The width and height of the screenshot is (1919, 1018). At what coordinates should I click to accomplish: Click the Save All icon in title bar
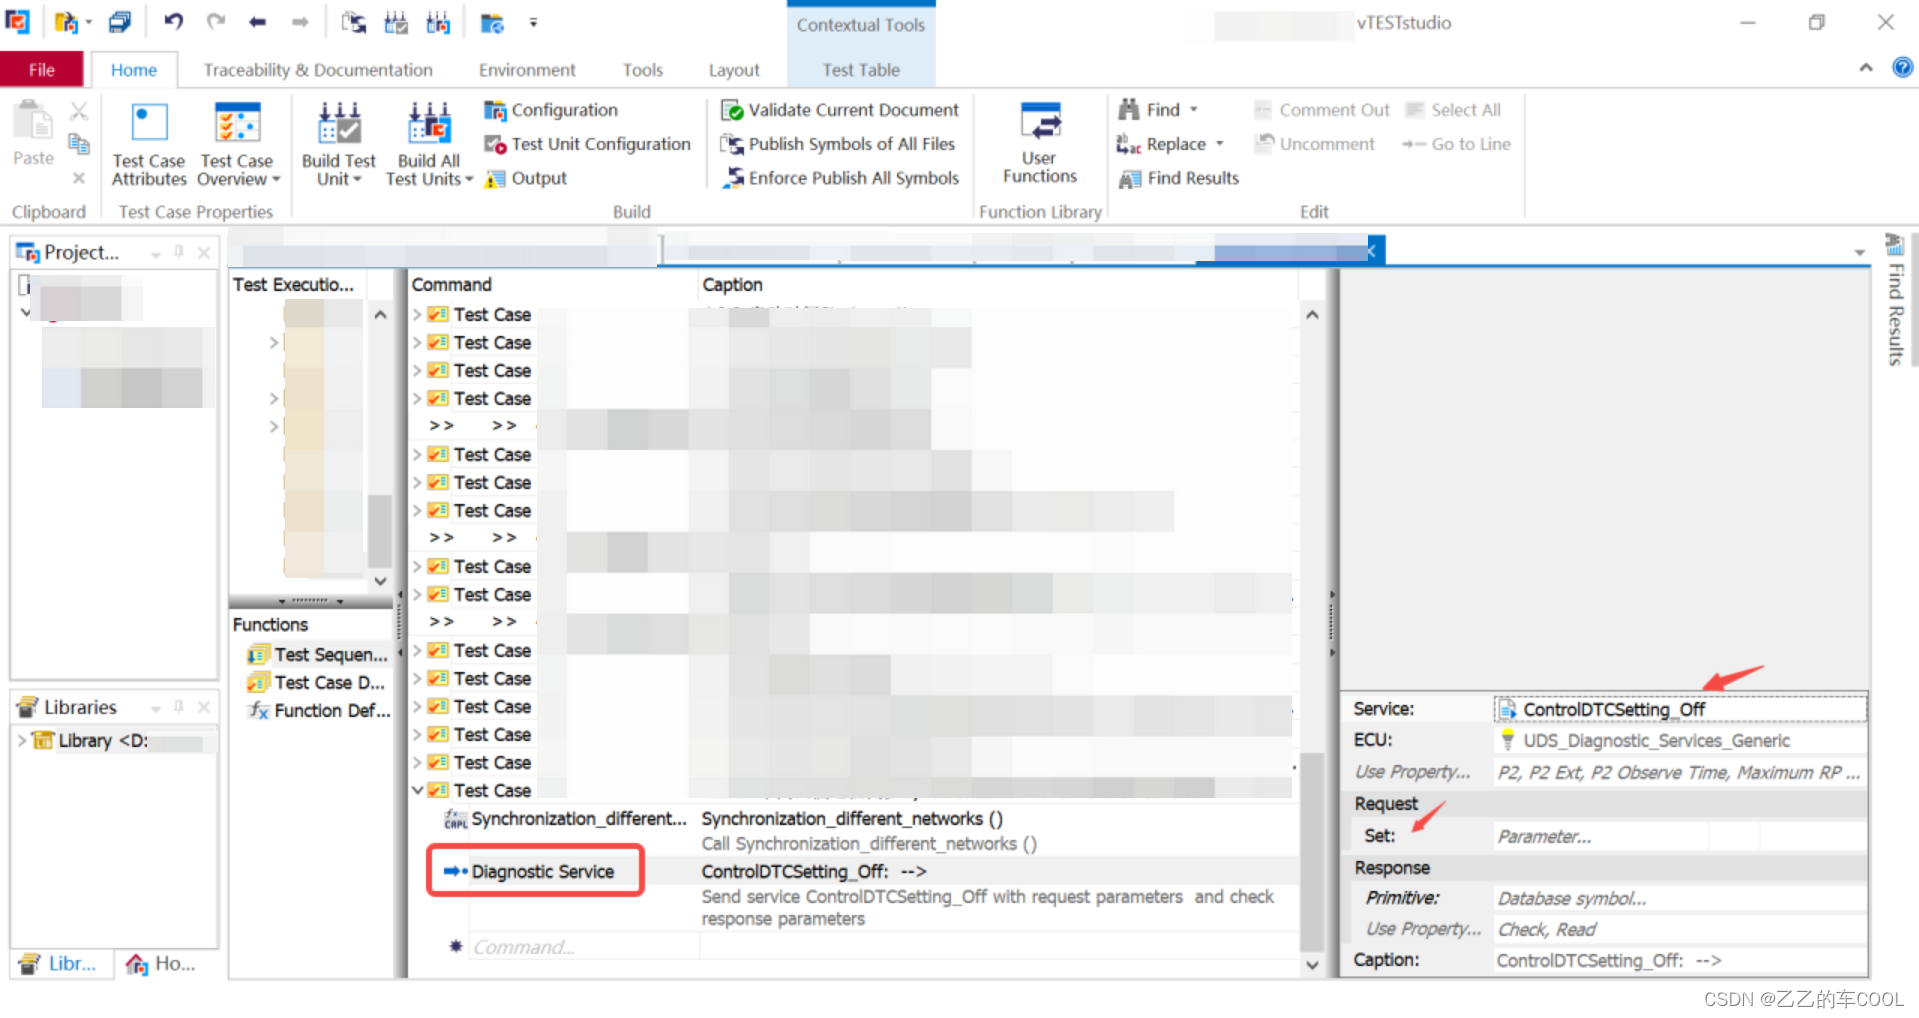[120, 21]
